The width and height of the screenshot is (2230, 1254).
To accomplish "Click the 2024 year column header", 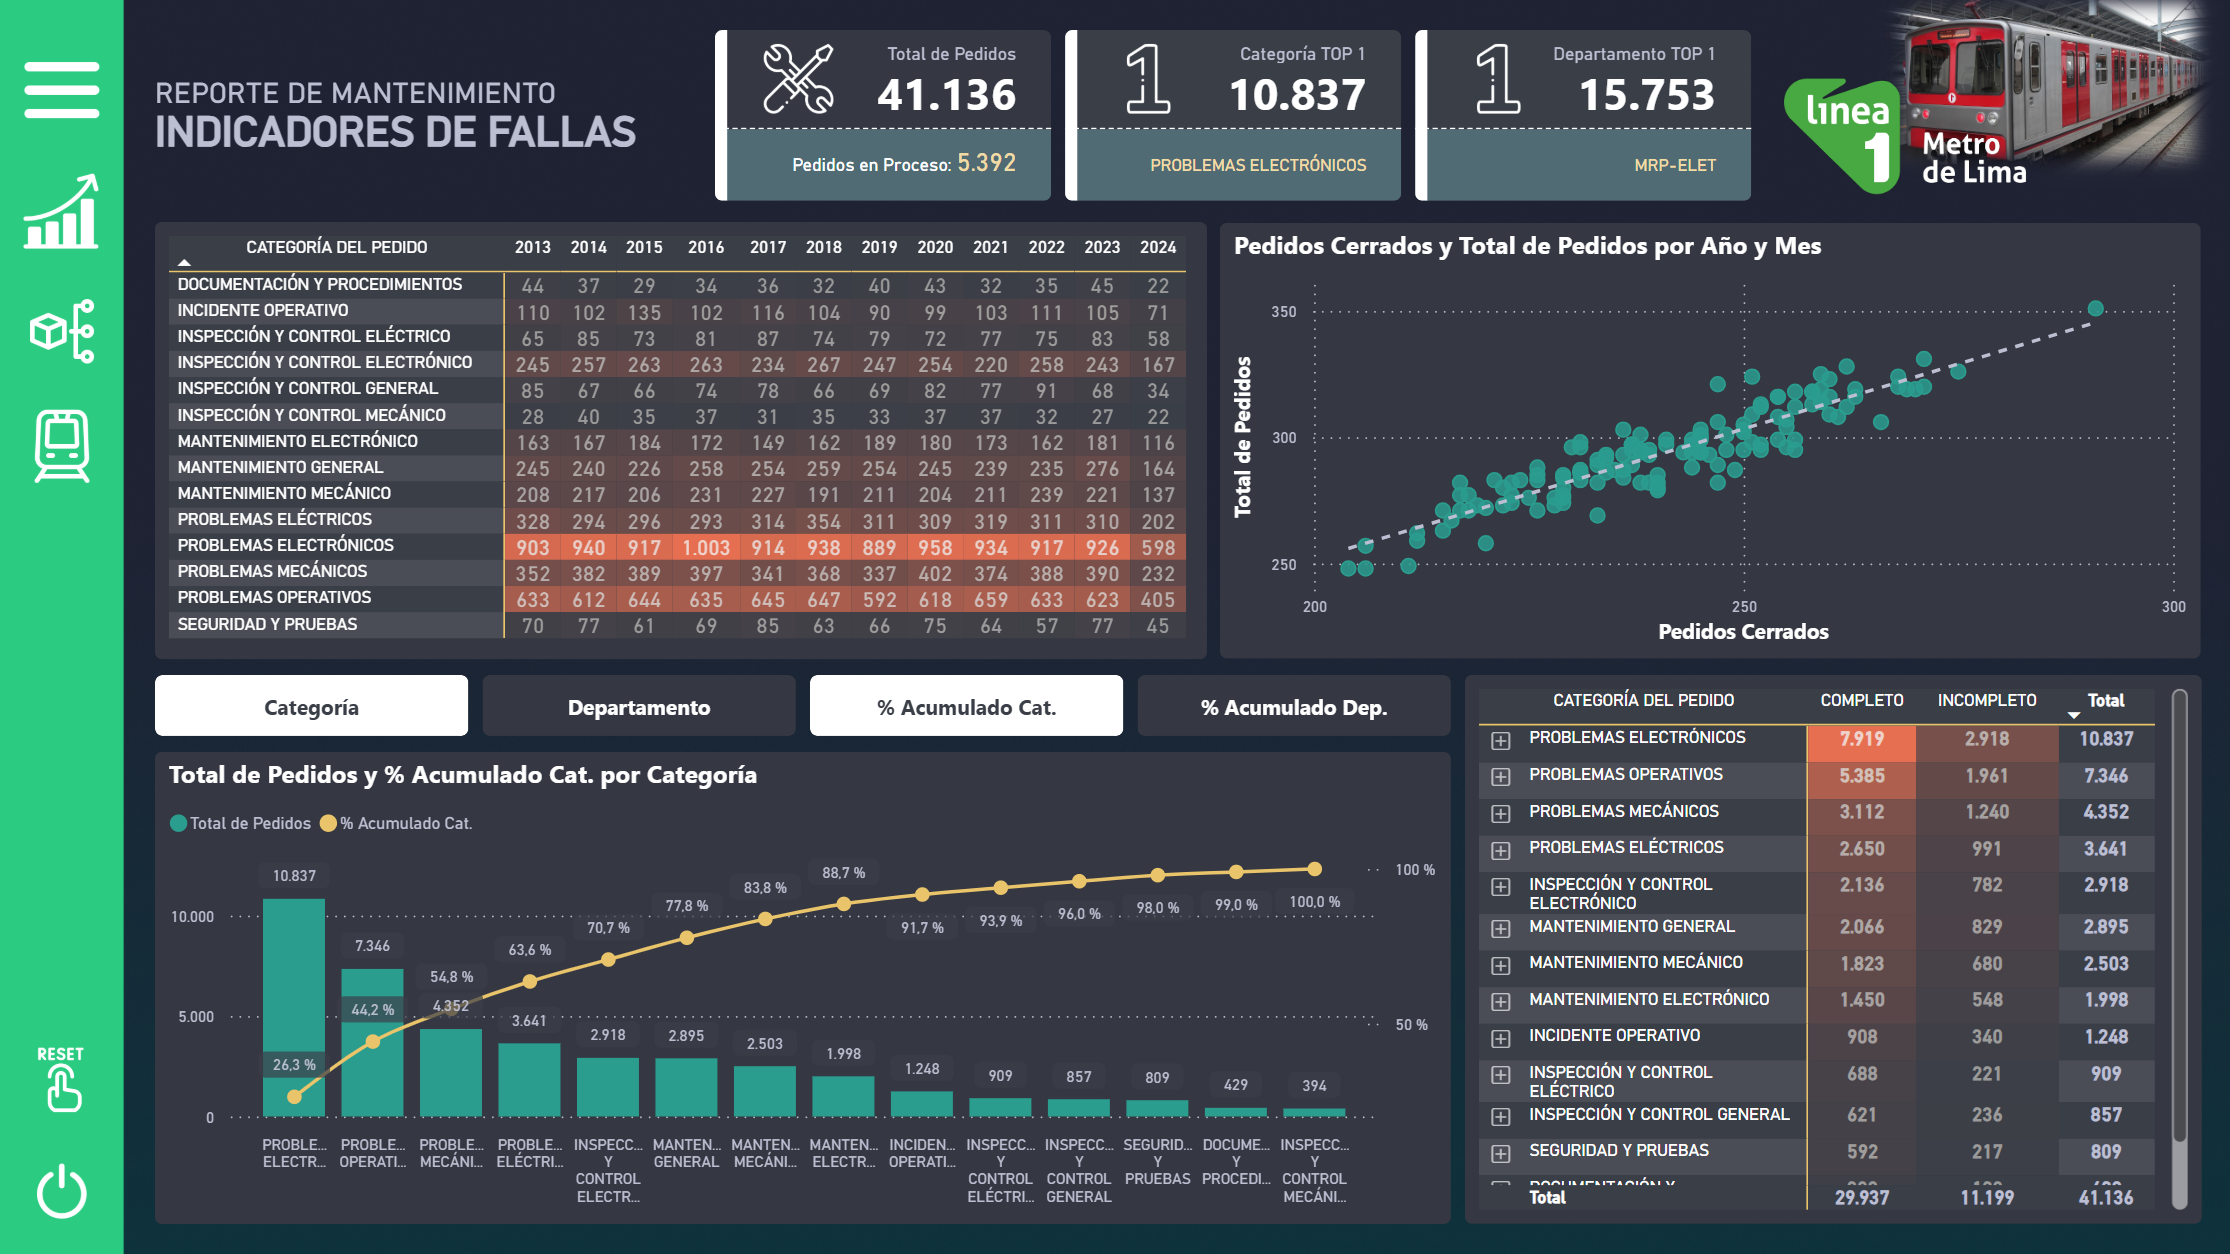I will 1157,247.
